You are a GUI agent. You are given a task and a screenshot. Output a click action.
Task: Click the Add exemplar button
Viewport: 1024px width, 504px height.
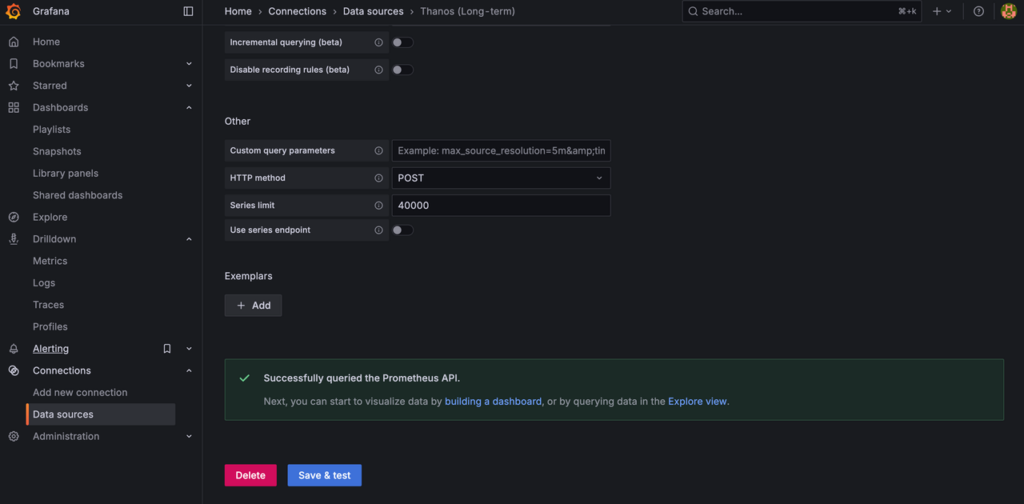(253, 306)
